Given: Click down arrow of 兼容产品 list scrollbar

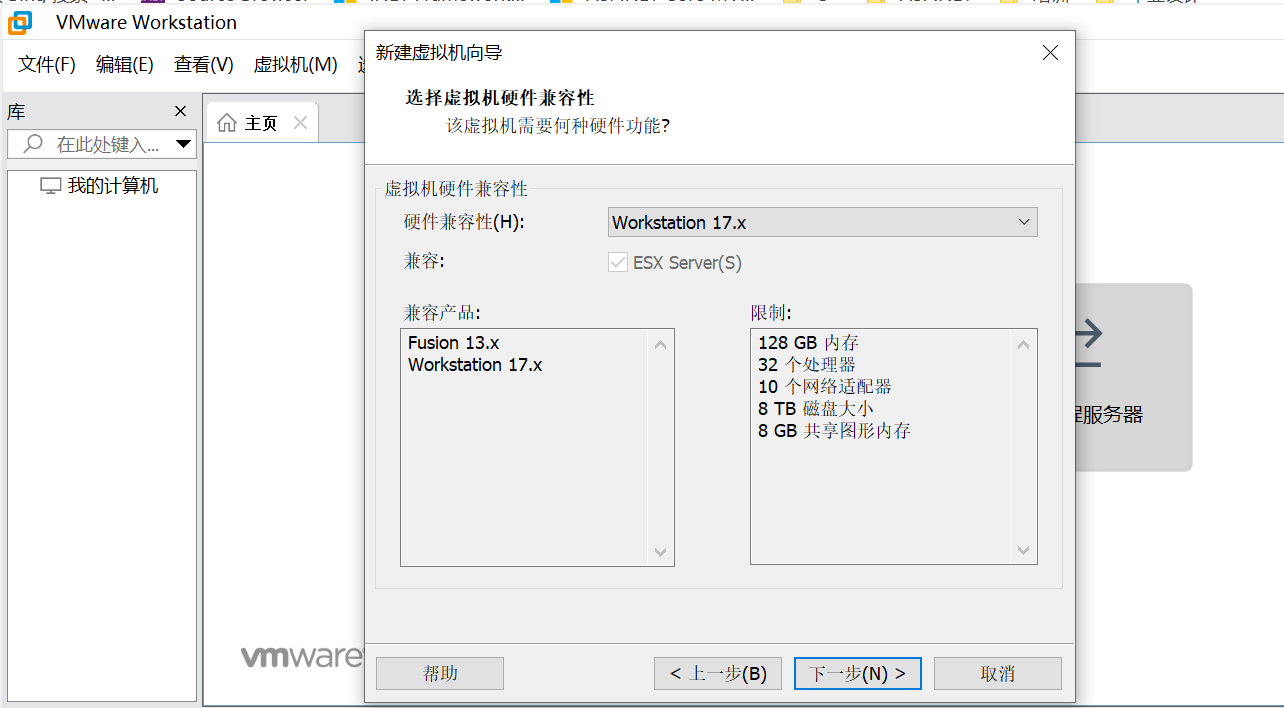Looking at the screenshot, I should coord(660,552).
